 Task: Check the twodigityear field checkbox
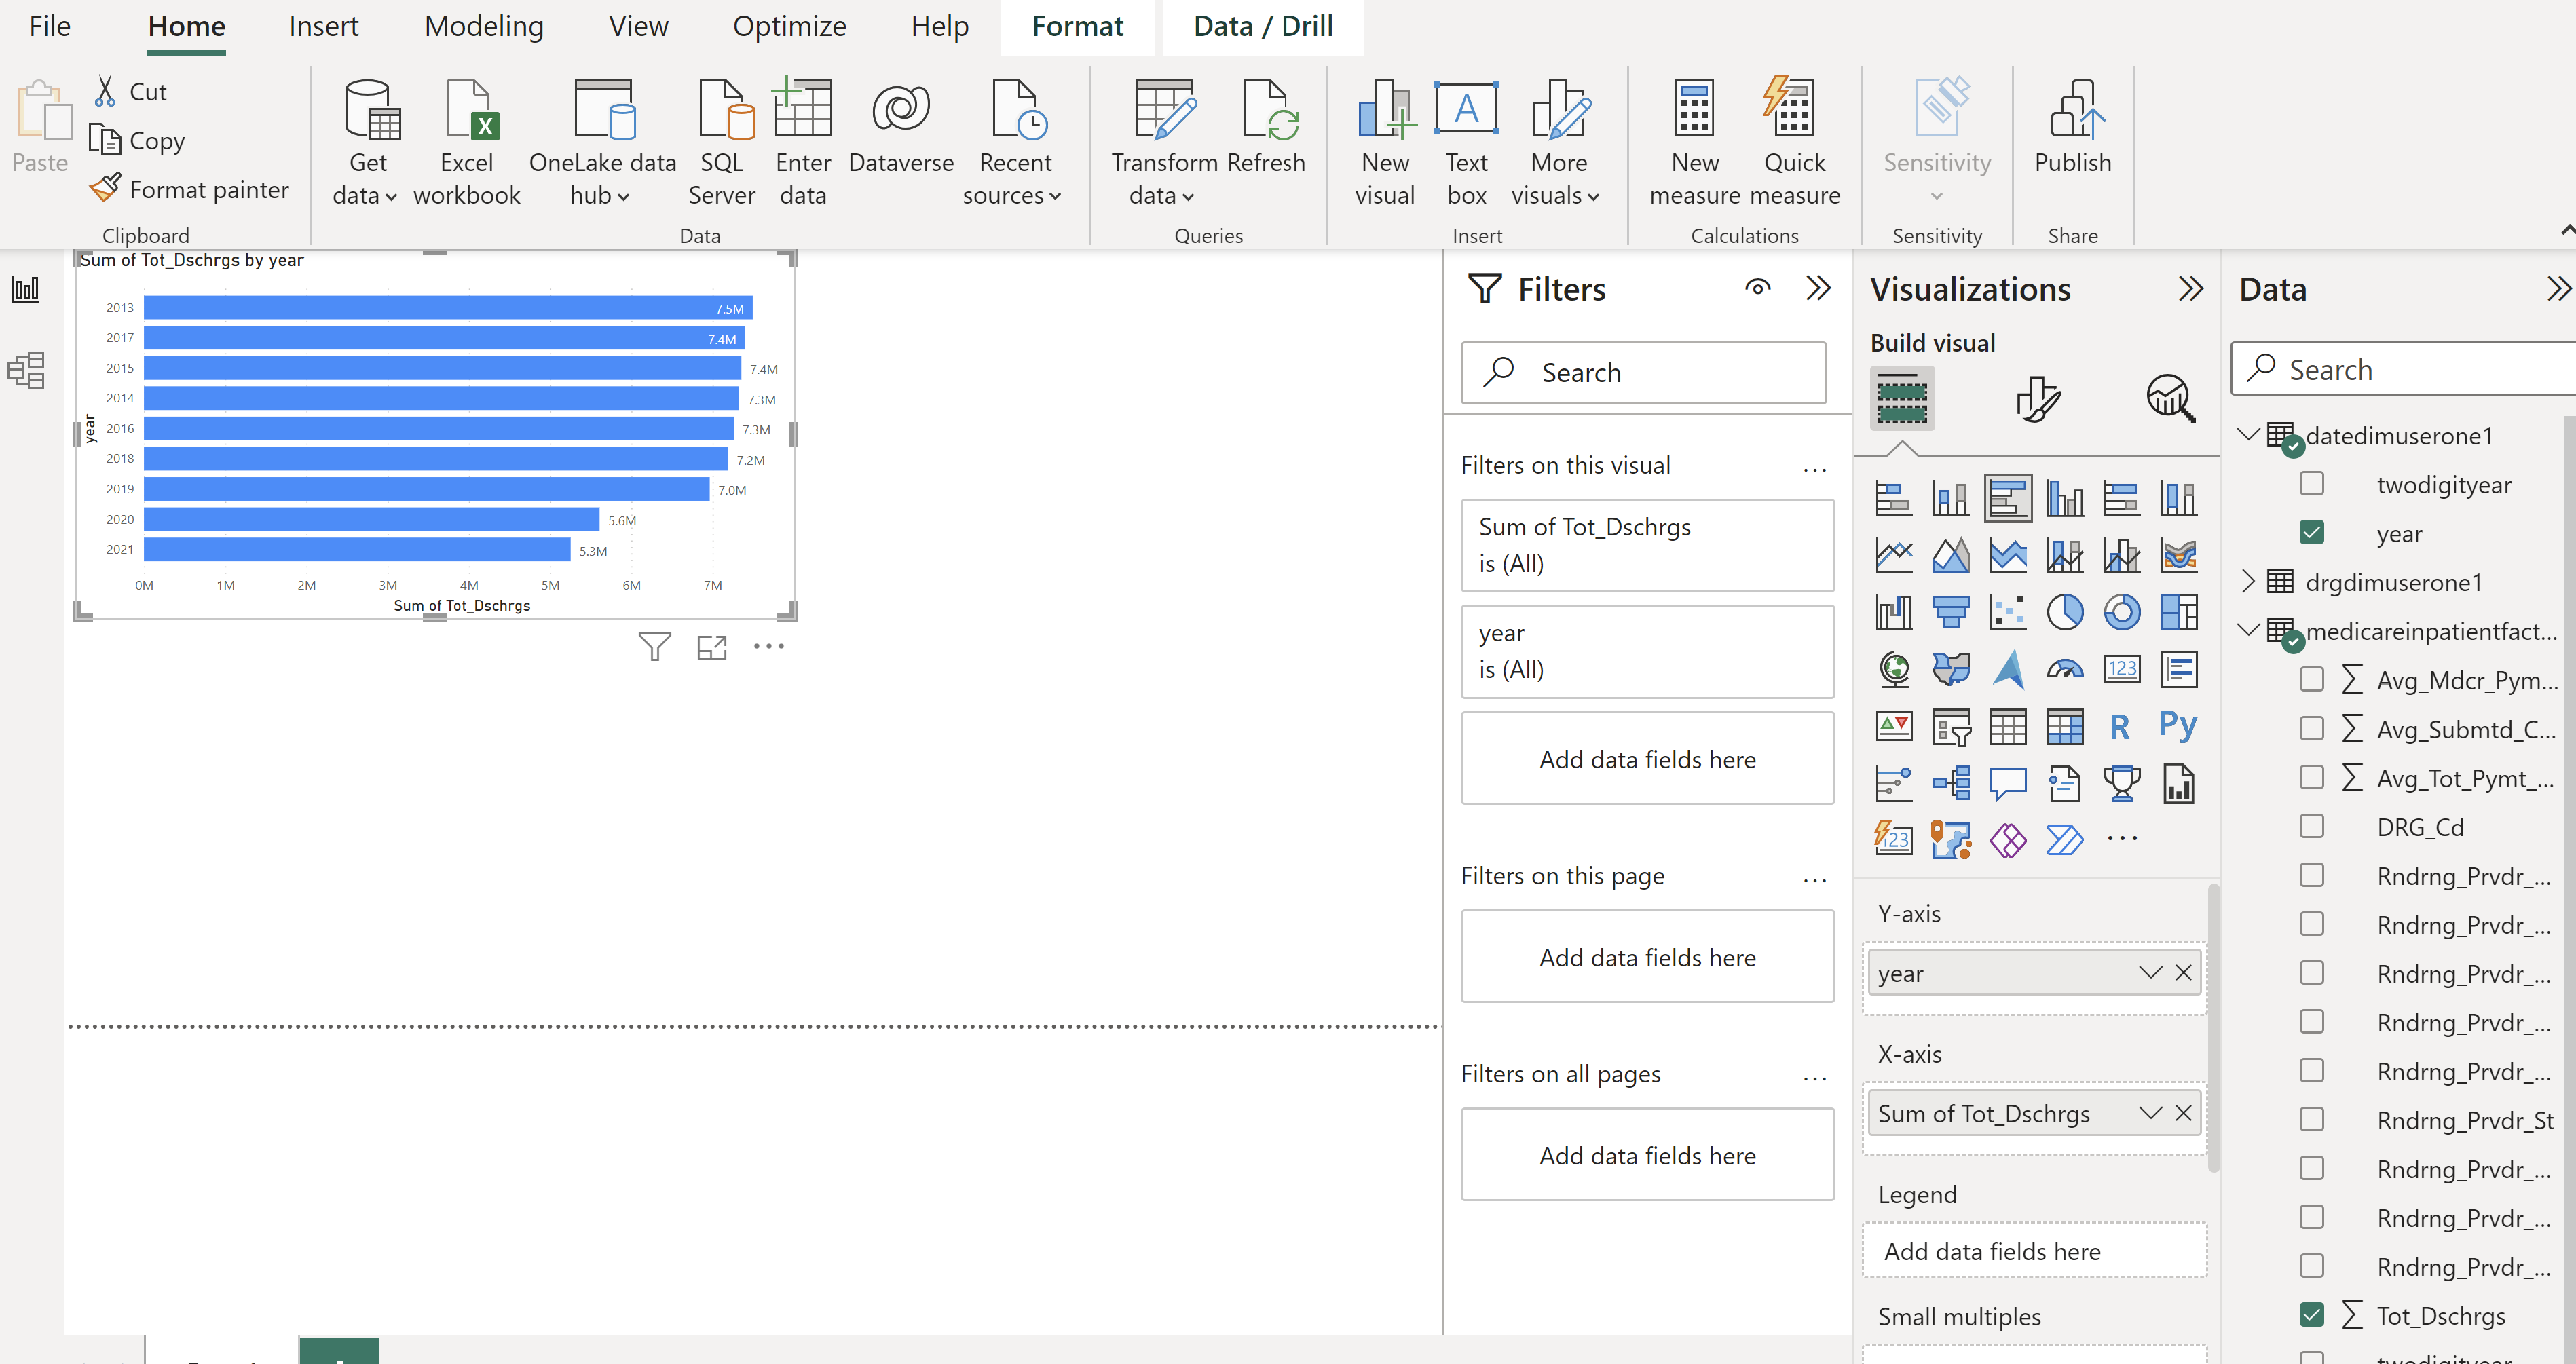click(2311, 484)
